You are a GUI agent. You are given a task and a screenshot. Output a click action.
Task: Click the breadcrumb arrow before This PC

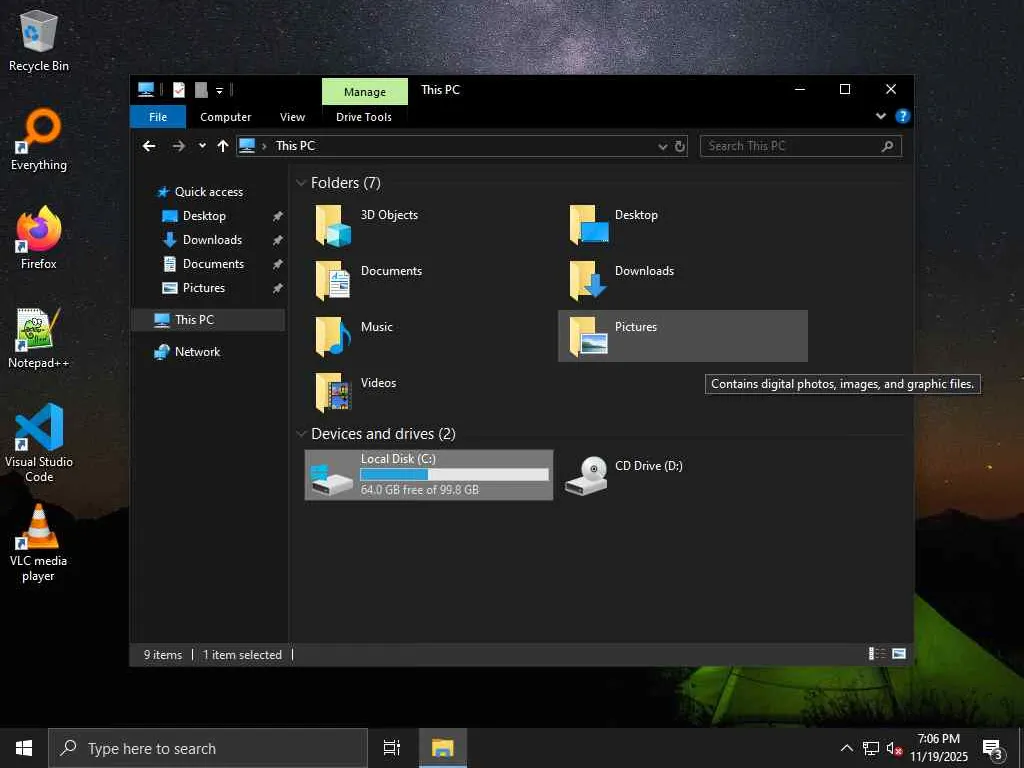(264, 146)
